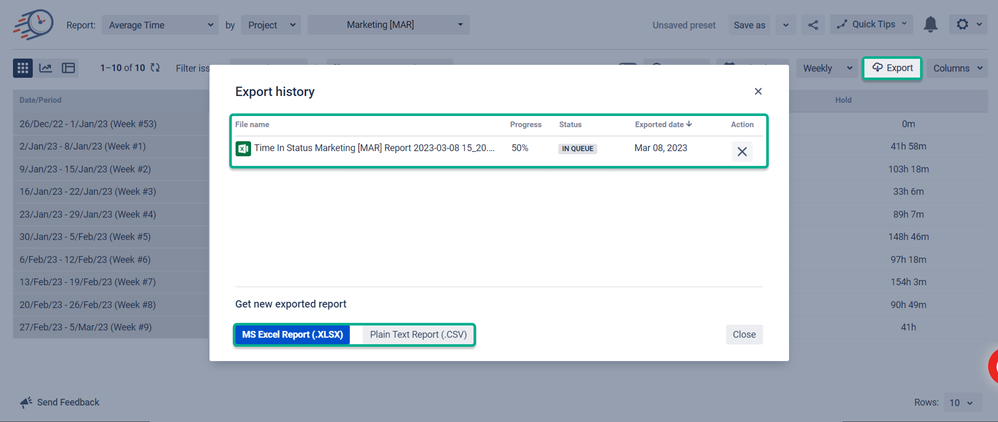
Task: Click row 30/Jan/23 - 5/Feb/23 (Week #5)
Action: [85, 237]
